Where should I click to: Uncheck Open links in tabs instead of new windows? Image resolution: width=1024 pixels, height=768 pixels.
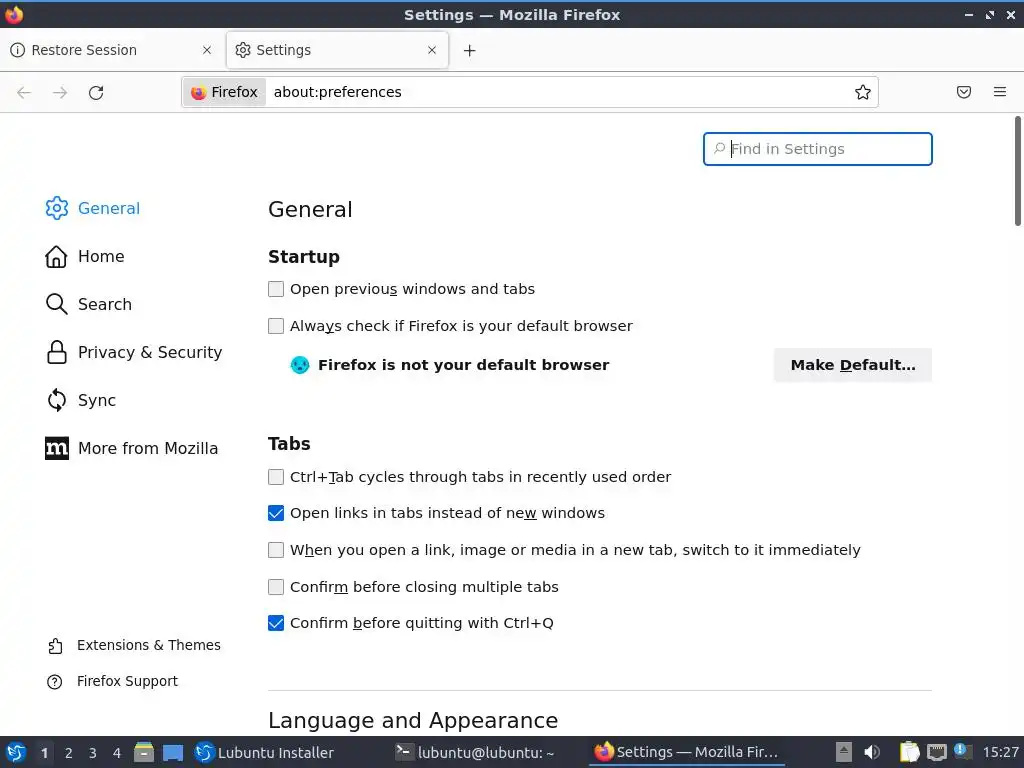pos(276,513)
